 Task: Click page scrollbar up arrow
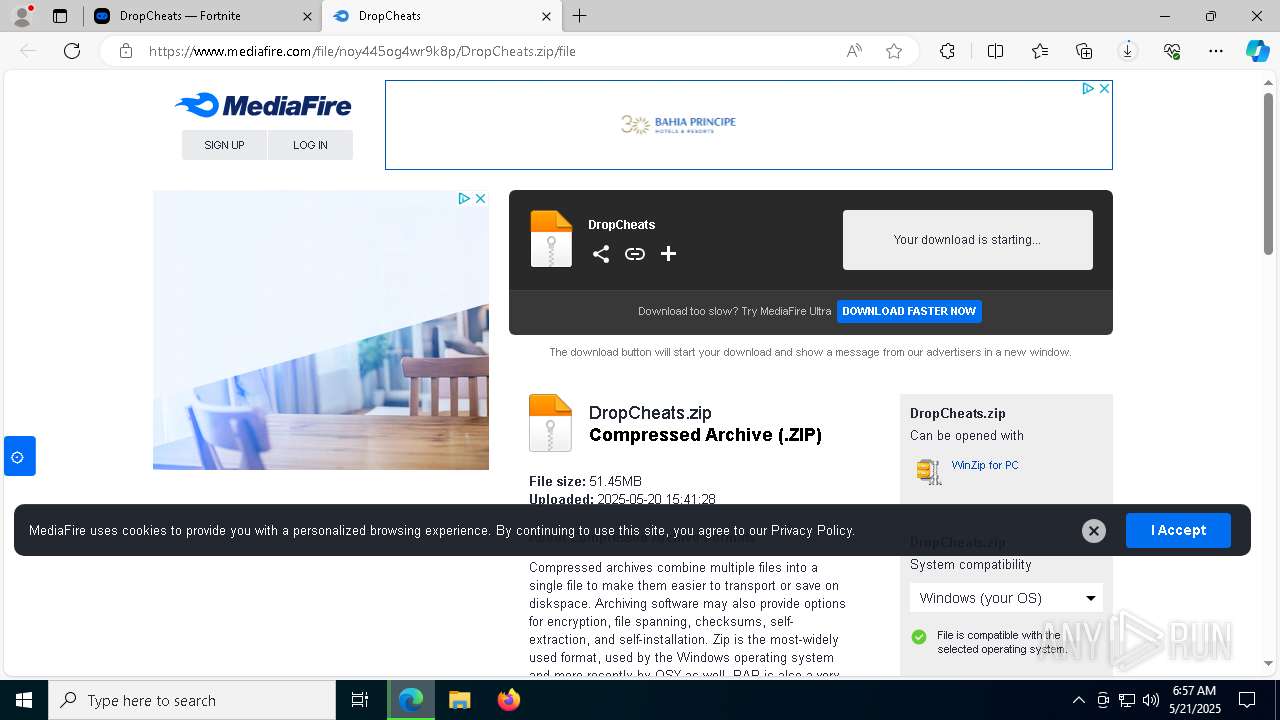pyautogui.click(x=1268, y=83)
